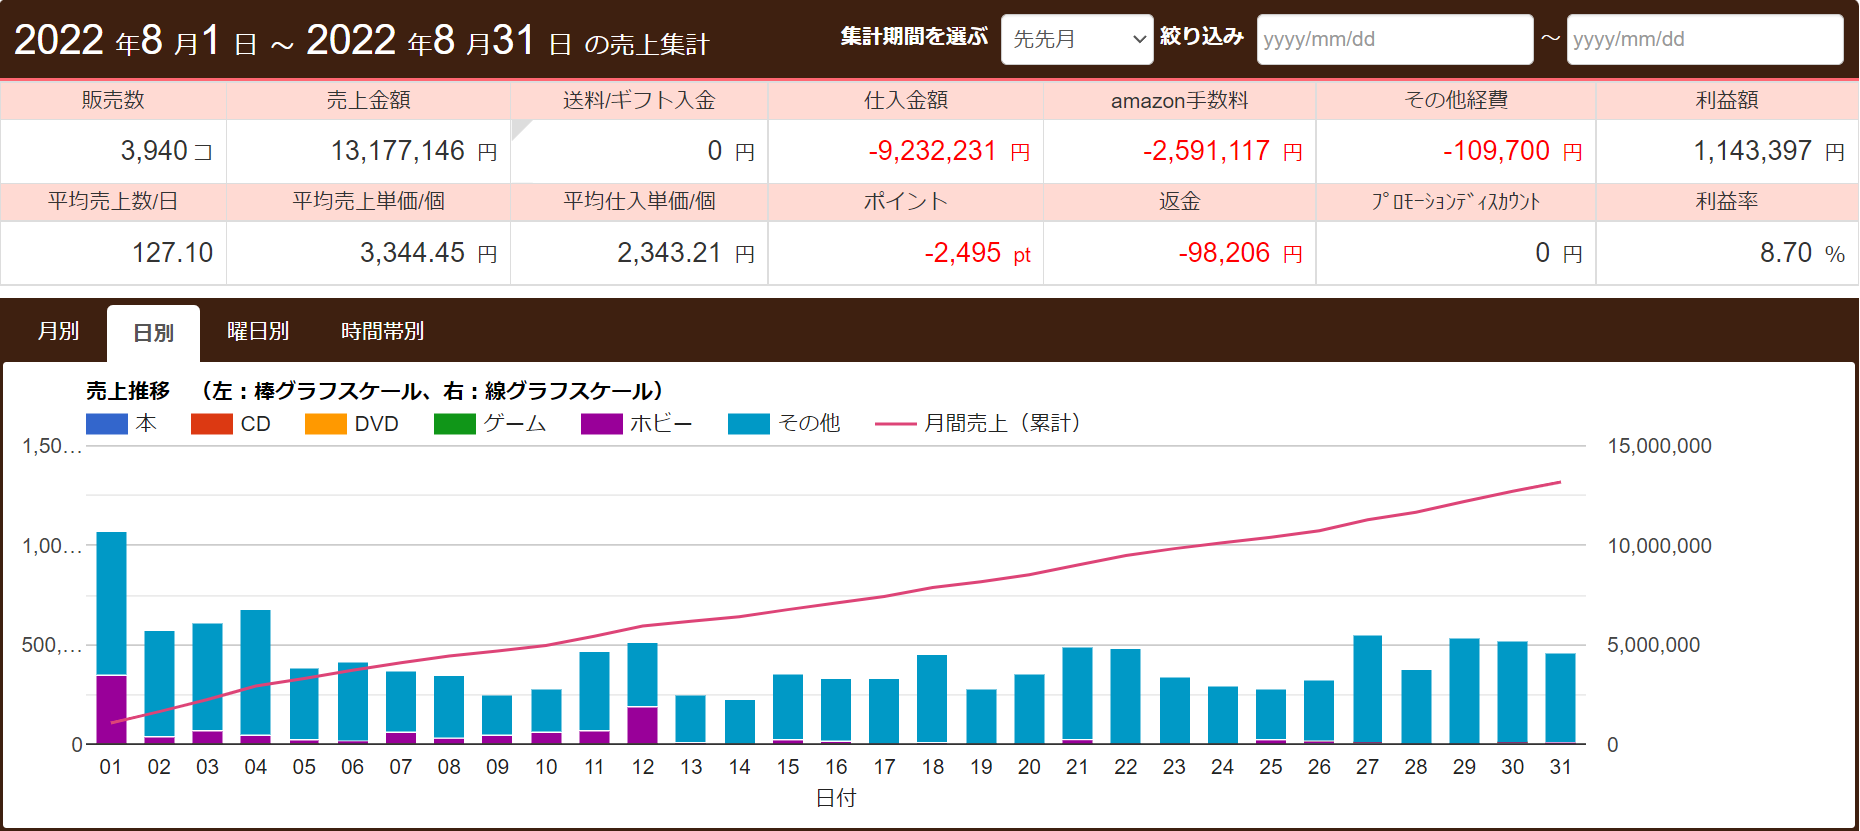Open the 曜日別 tab
This screenshot has width=1860, height=831.
[258, 331]
